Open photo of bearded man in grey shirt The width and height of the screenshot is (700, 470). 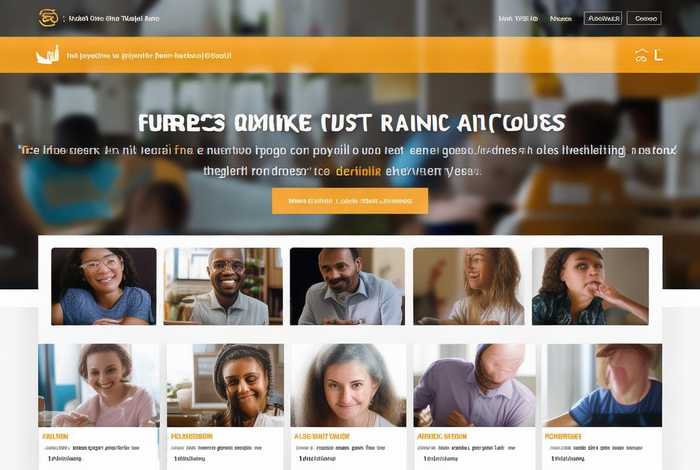click(347, 286)
